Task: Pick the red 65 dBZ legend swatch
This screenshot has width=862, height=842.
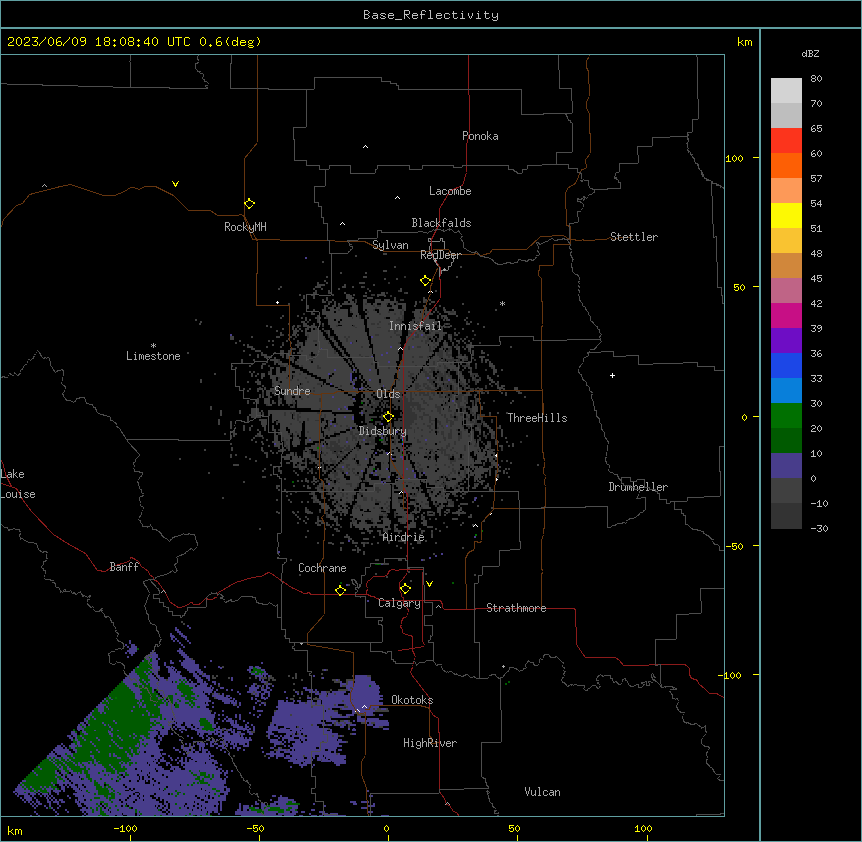Action: pyautogui.click(x=786, y=141)
